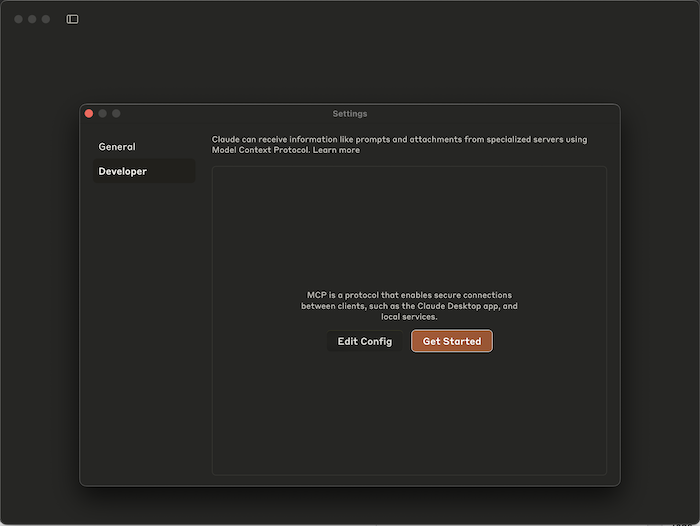Toggle the sidebar icon in main window
The height and width of the screenshot is (526, 700).
(x=72, y=19)
